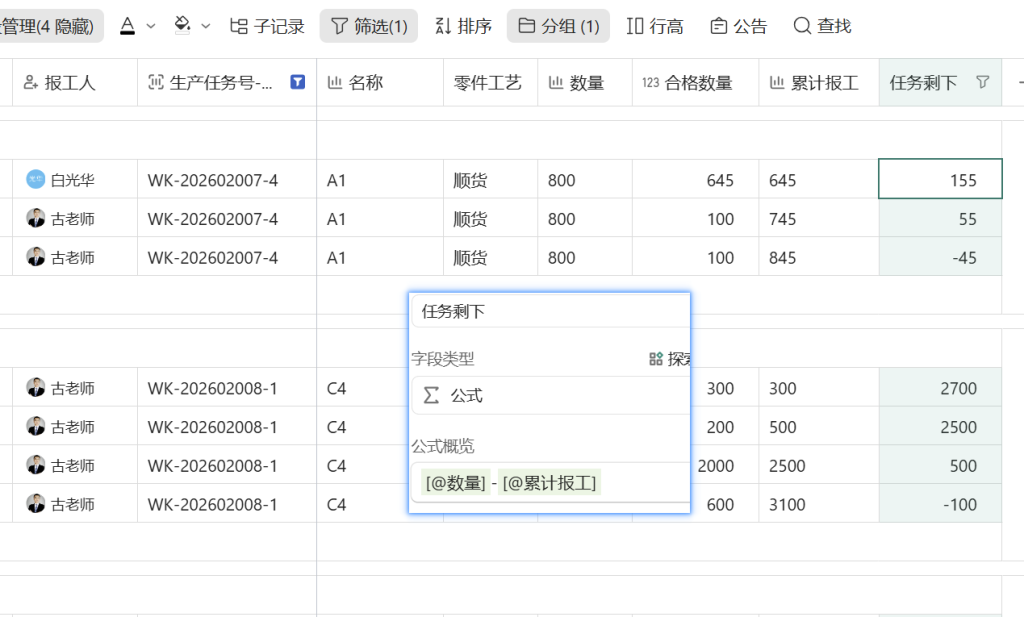Screen dimensions: 1024x617
Task: Select the 合格数量 column header
Action: tap(696, 82)
